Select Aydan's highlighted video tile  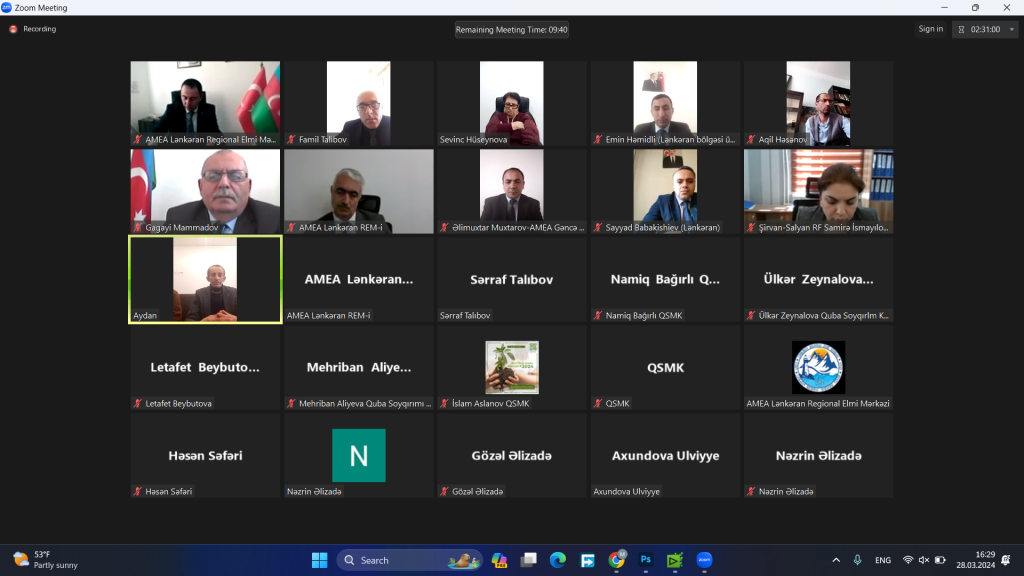[x=205, y=280]
